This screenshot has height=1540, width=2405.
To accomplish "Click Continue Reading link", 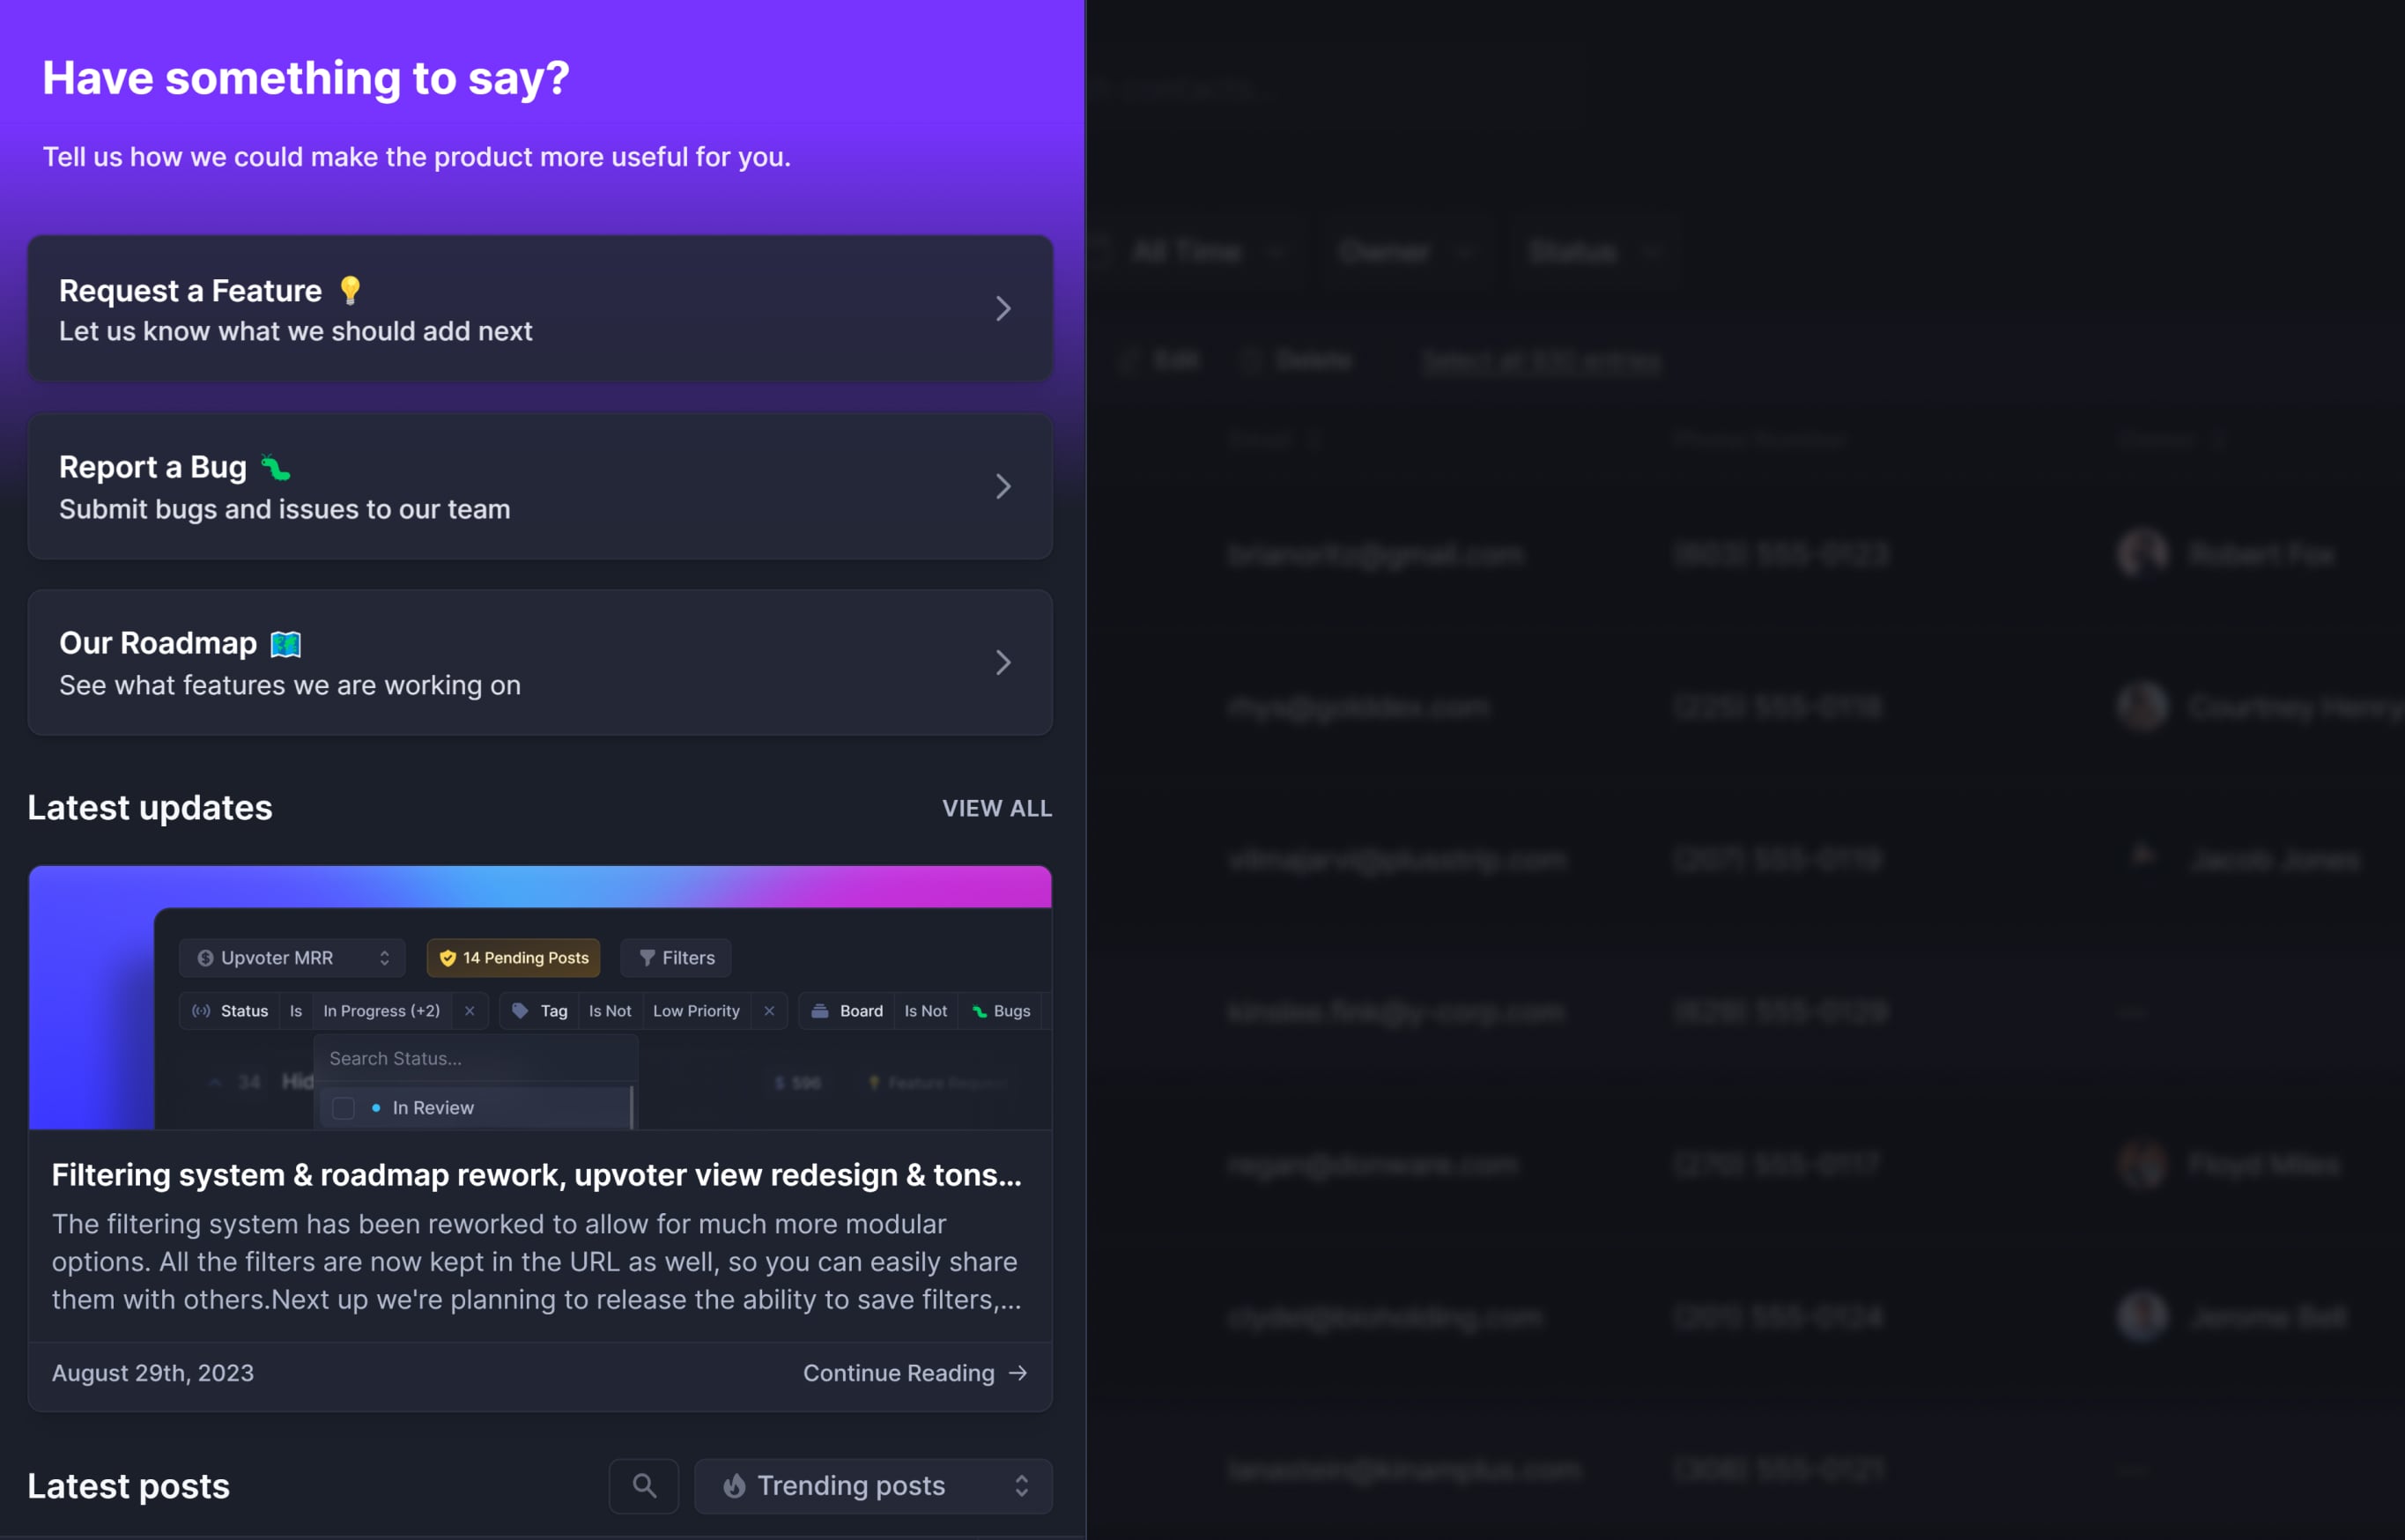I will coord(898,1373).
